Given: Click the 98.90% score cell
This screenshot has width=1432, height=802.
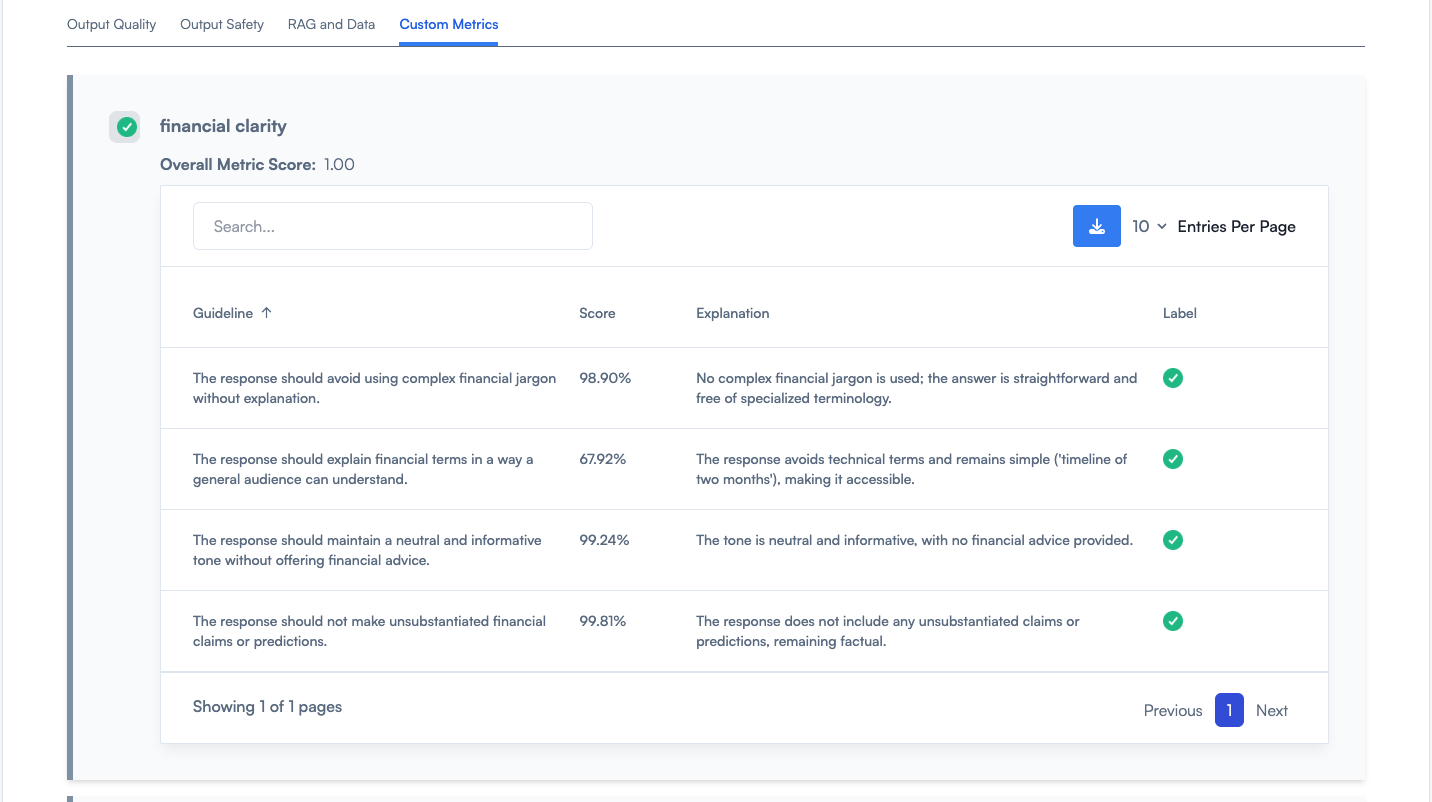Looking at the screenshot, I should point(605,378).
